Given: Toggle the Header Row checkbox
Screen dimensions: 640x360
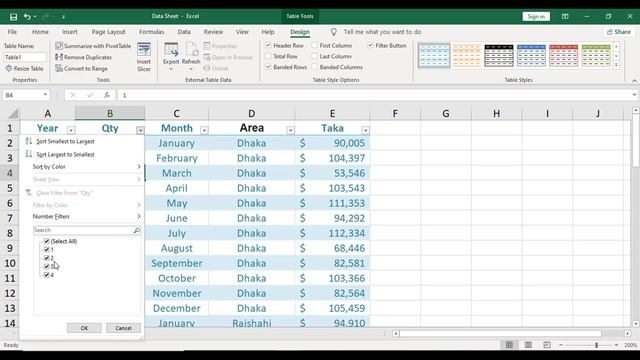Looking at the screenshot, I should (269, 45).
